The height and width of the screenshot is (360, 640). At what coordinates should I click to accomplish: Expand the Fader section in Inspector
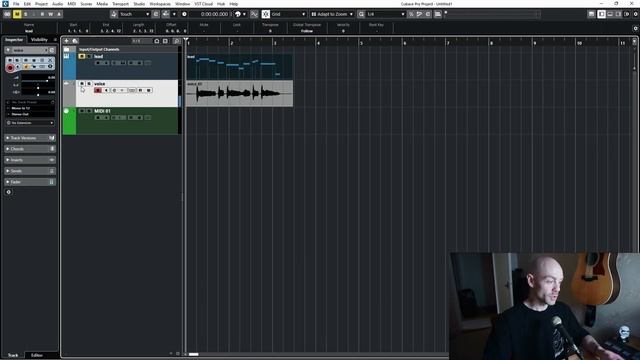30,182
